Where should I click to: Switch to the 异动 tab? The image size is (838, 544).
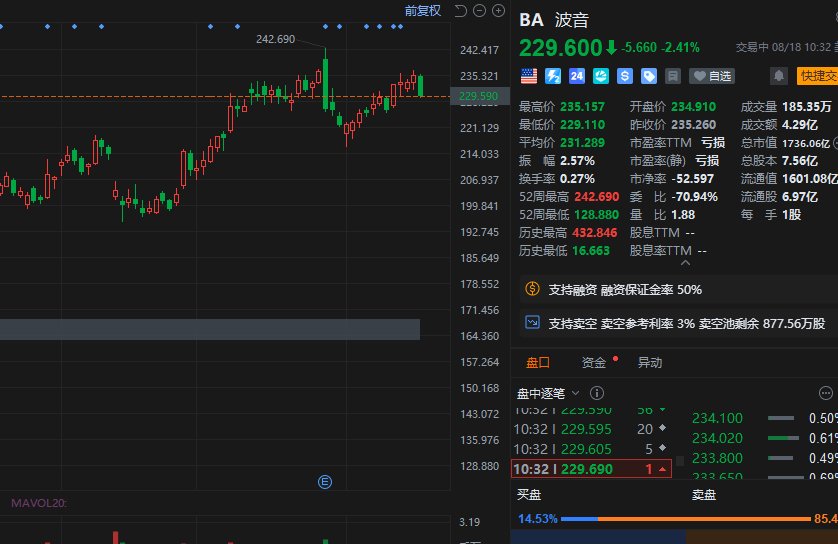[650, 363]
